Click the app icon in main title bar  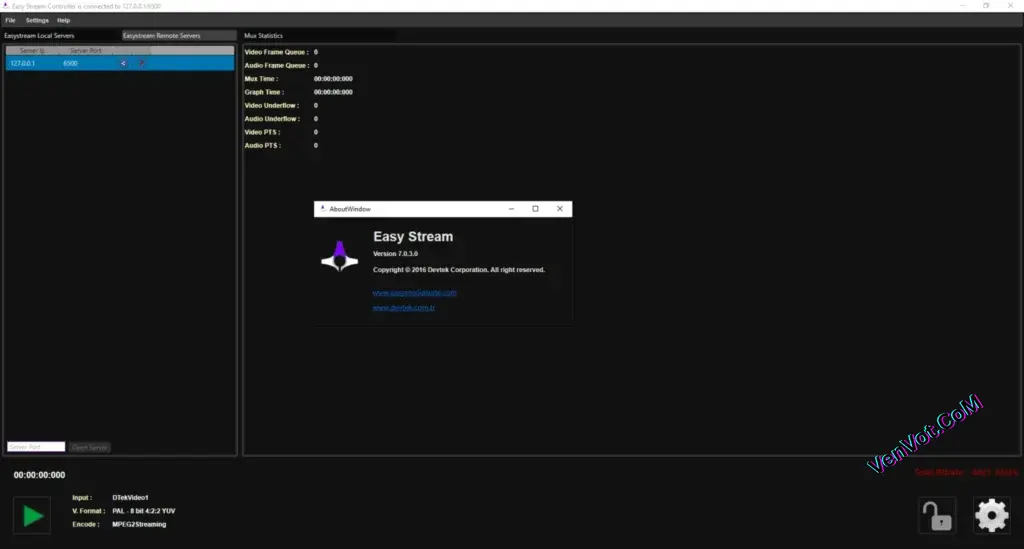(6, 6)
